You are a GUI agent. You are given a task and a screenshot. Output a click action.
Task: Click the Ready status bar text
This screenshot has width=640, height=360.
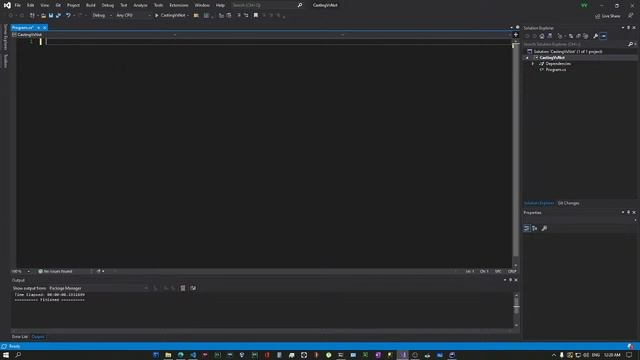coord(14,347)
